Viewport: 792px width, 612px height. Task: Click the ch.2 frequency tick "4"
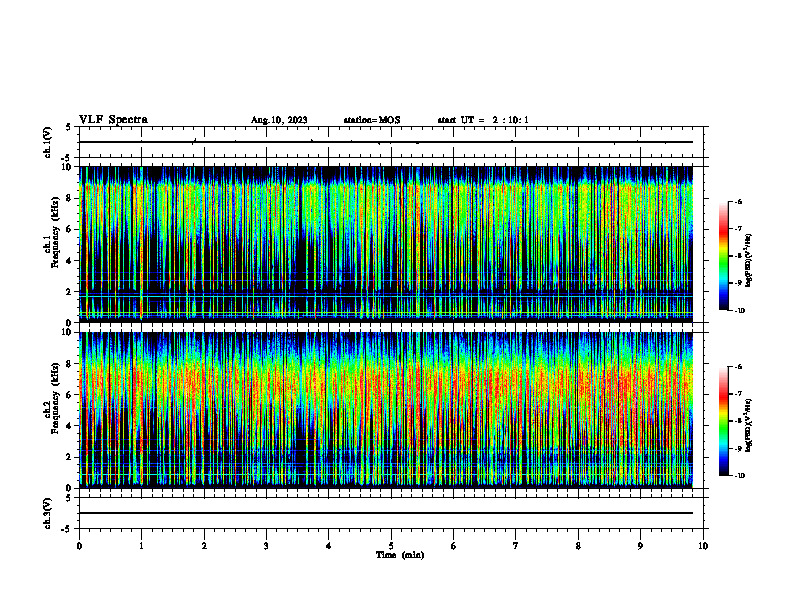coord(70,427)
